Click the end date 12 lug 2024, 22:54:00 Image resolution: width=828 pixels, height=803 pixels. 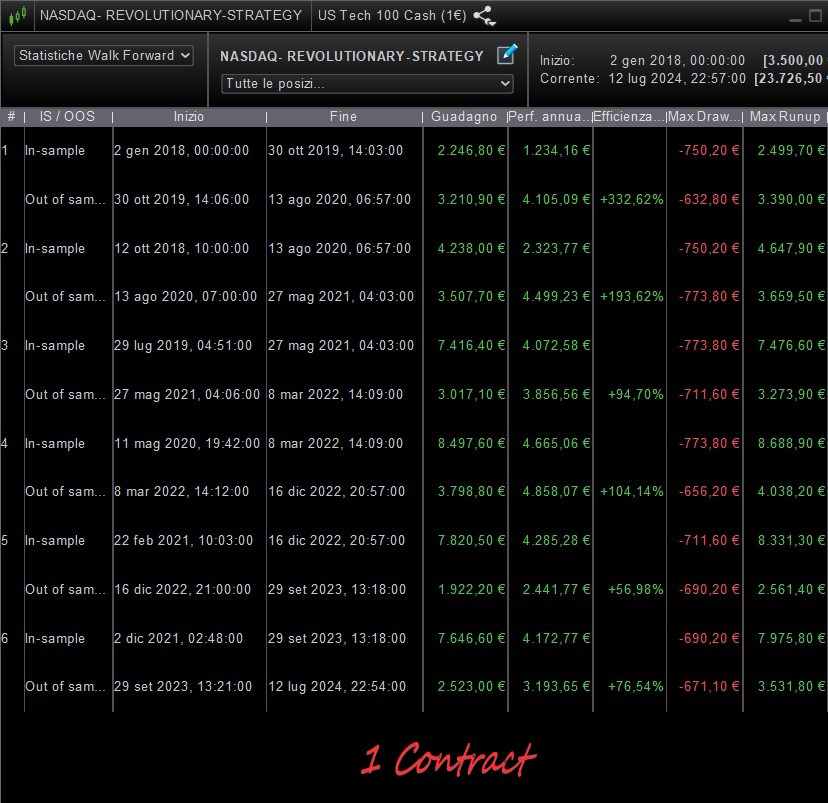pyautogui.click(x=337, y=686)
